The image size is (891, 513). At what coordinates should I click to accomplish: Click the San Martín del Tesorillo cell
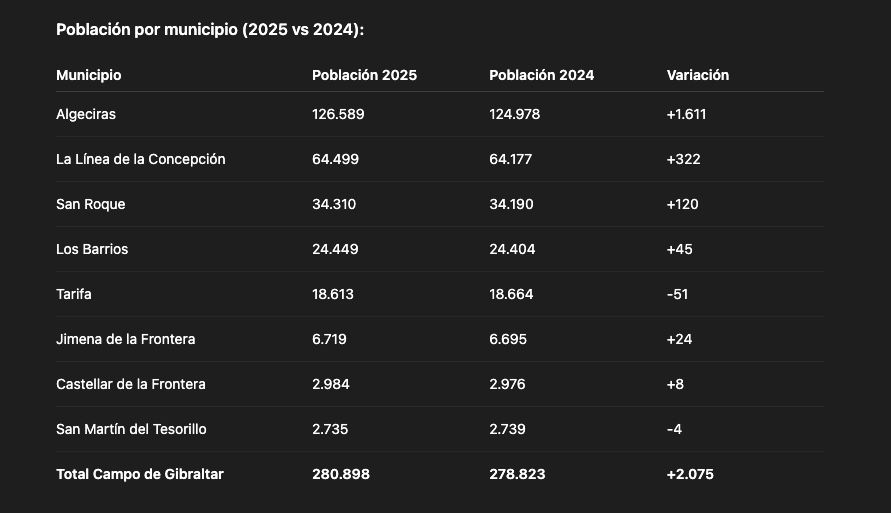click(131, 429)
